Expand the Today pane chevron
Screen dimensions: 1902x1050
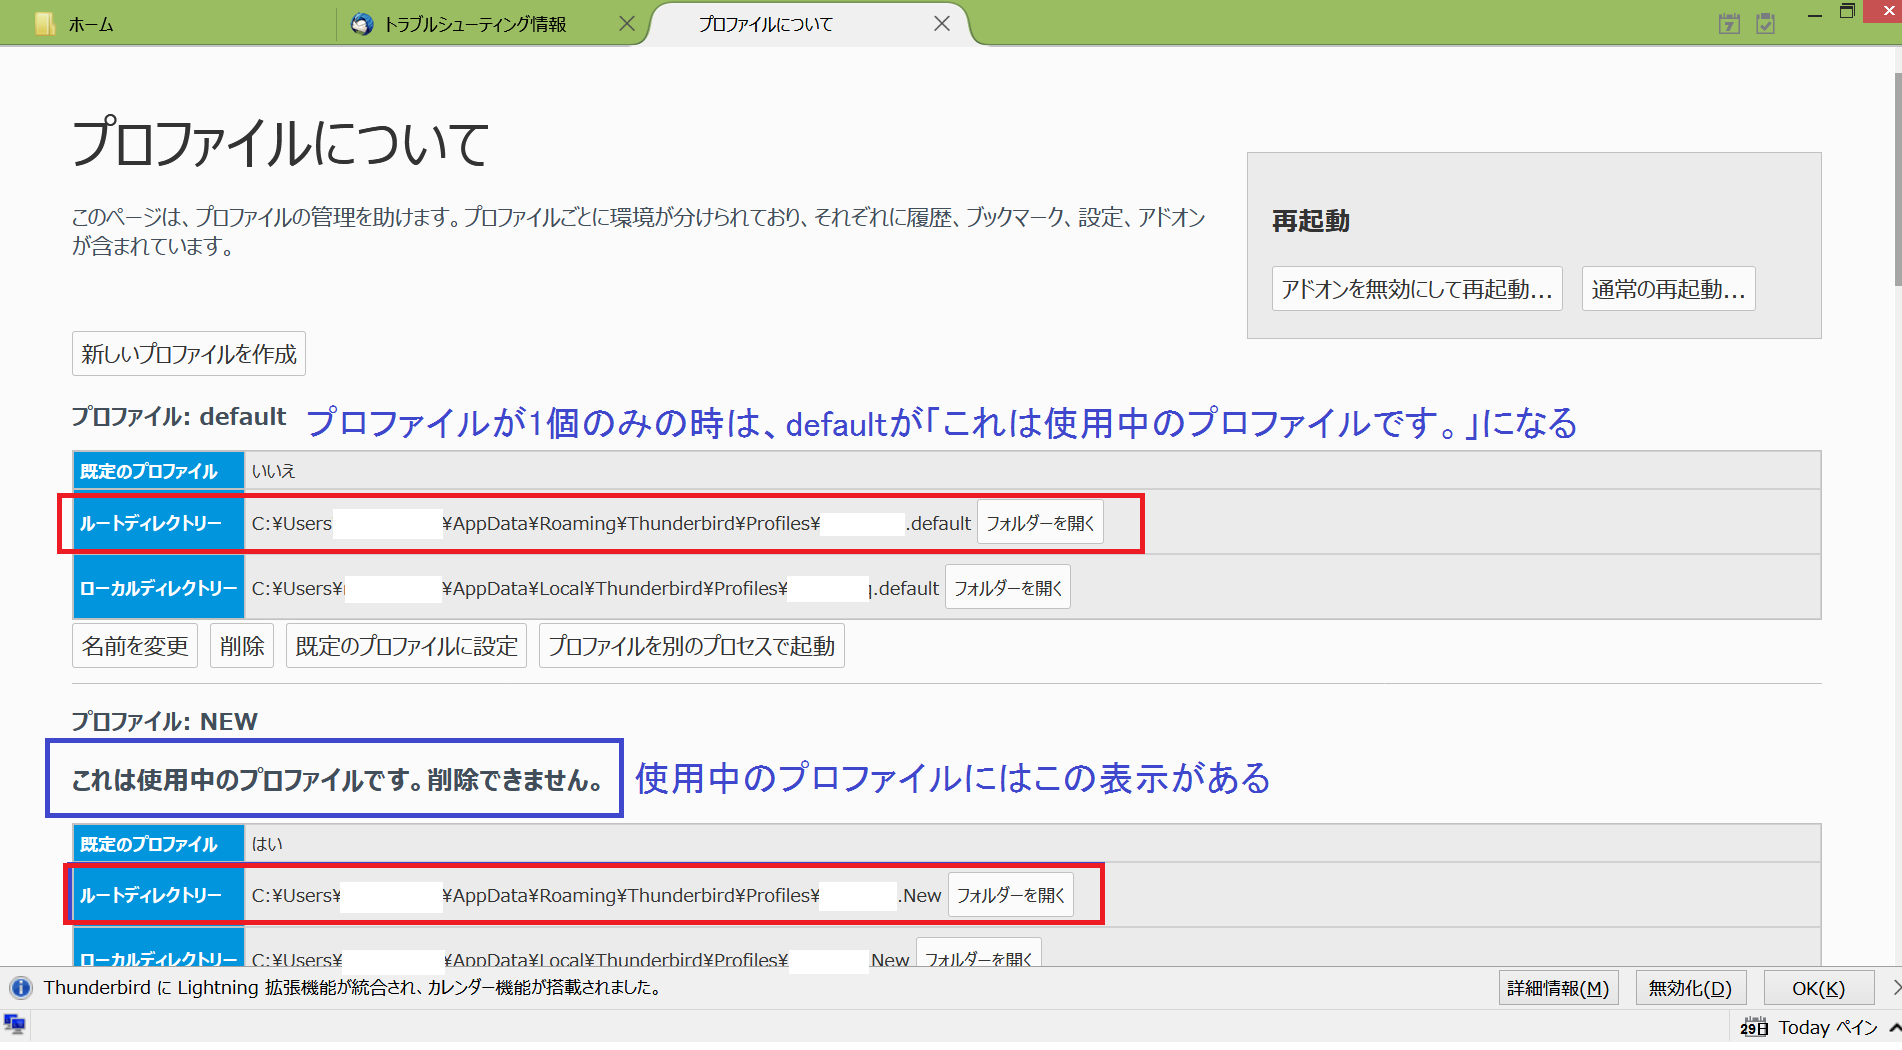tap(1894, 1027)
